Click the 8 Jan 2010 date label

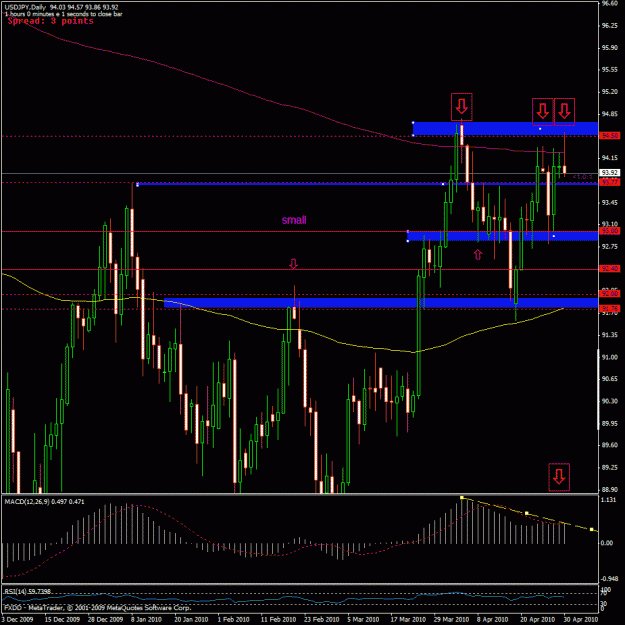click(x=147, y=619)
